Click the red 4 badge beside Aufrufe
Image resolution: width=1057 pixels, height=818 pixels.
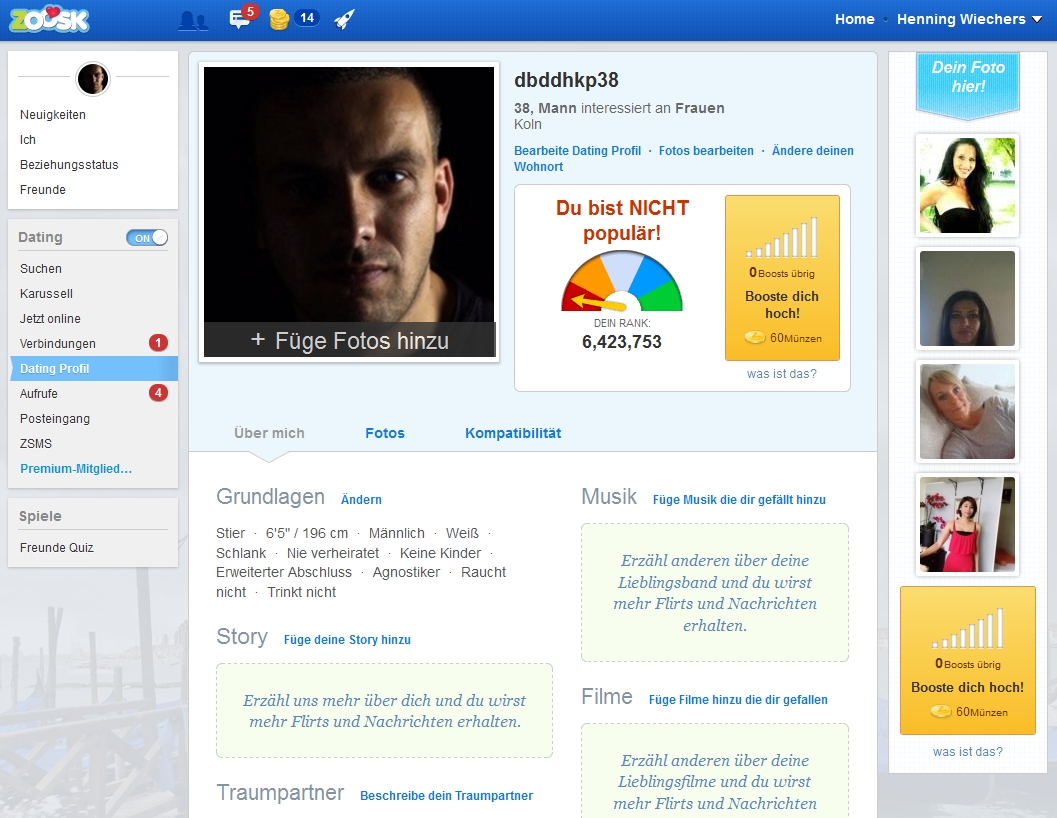pos(158,392)
